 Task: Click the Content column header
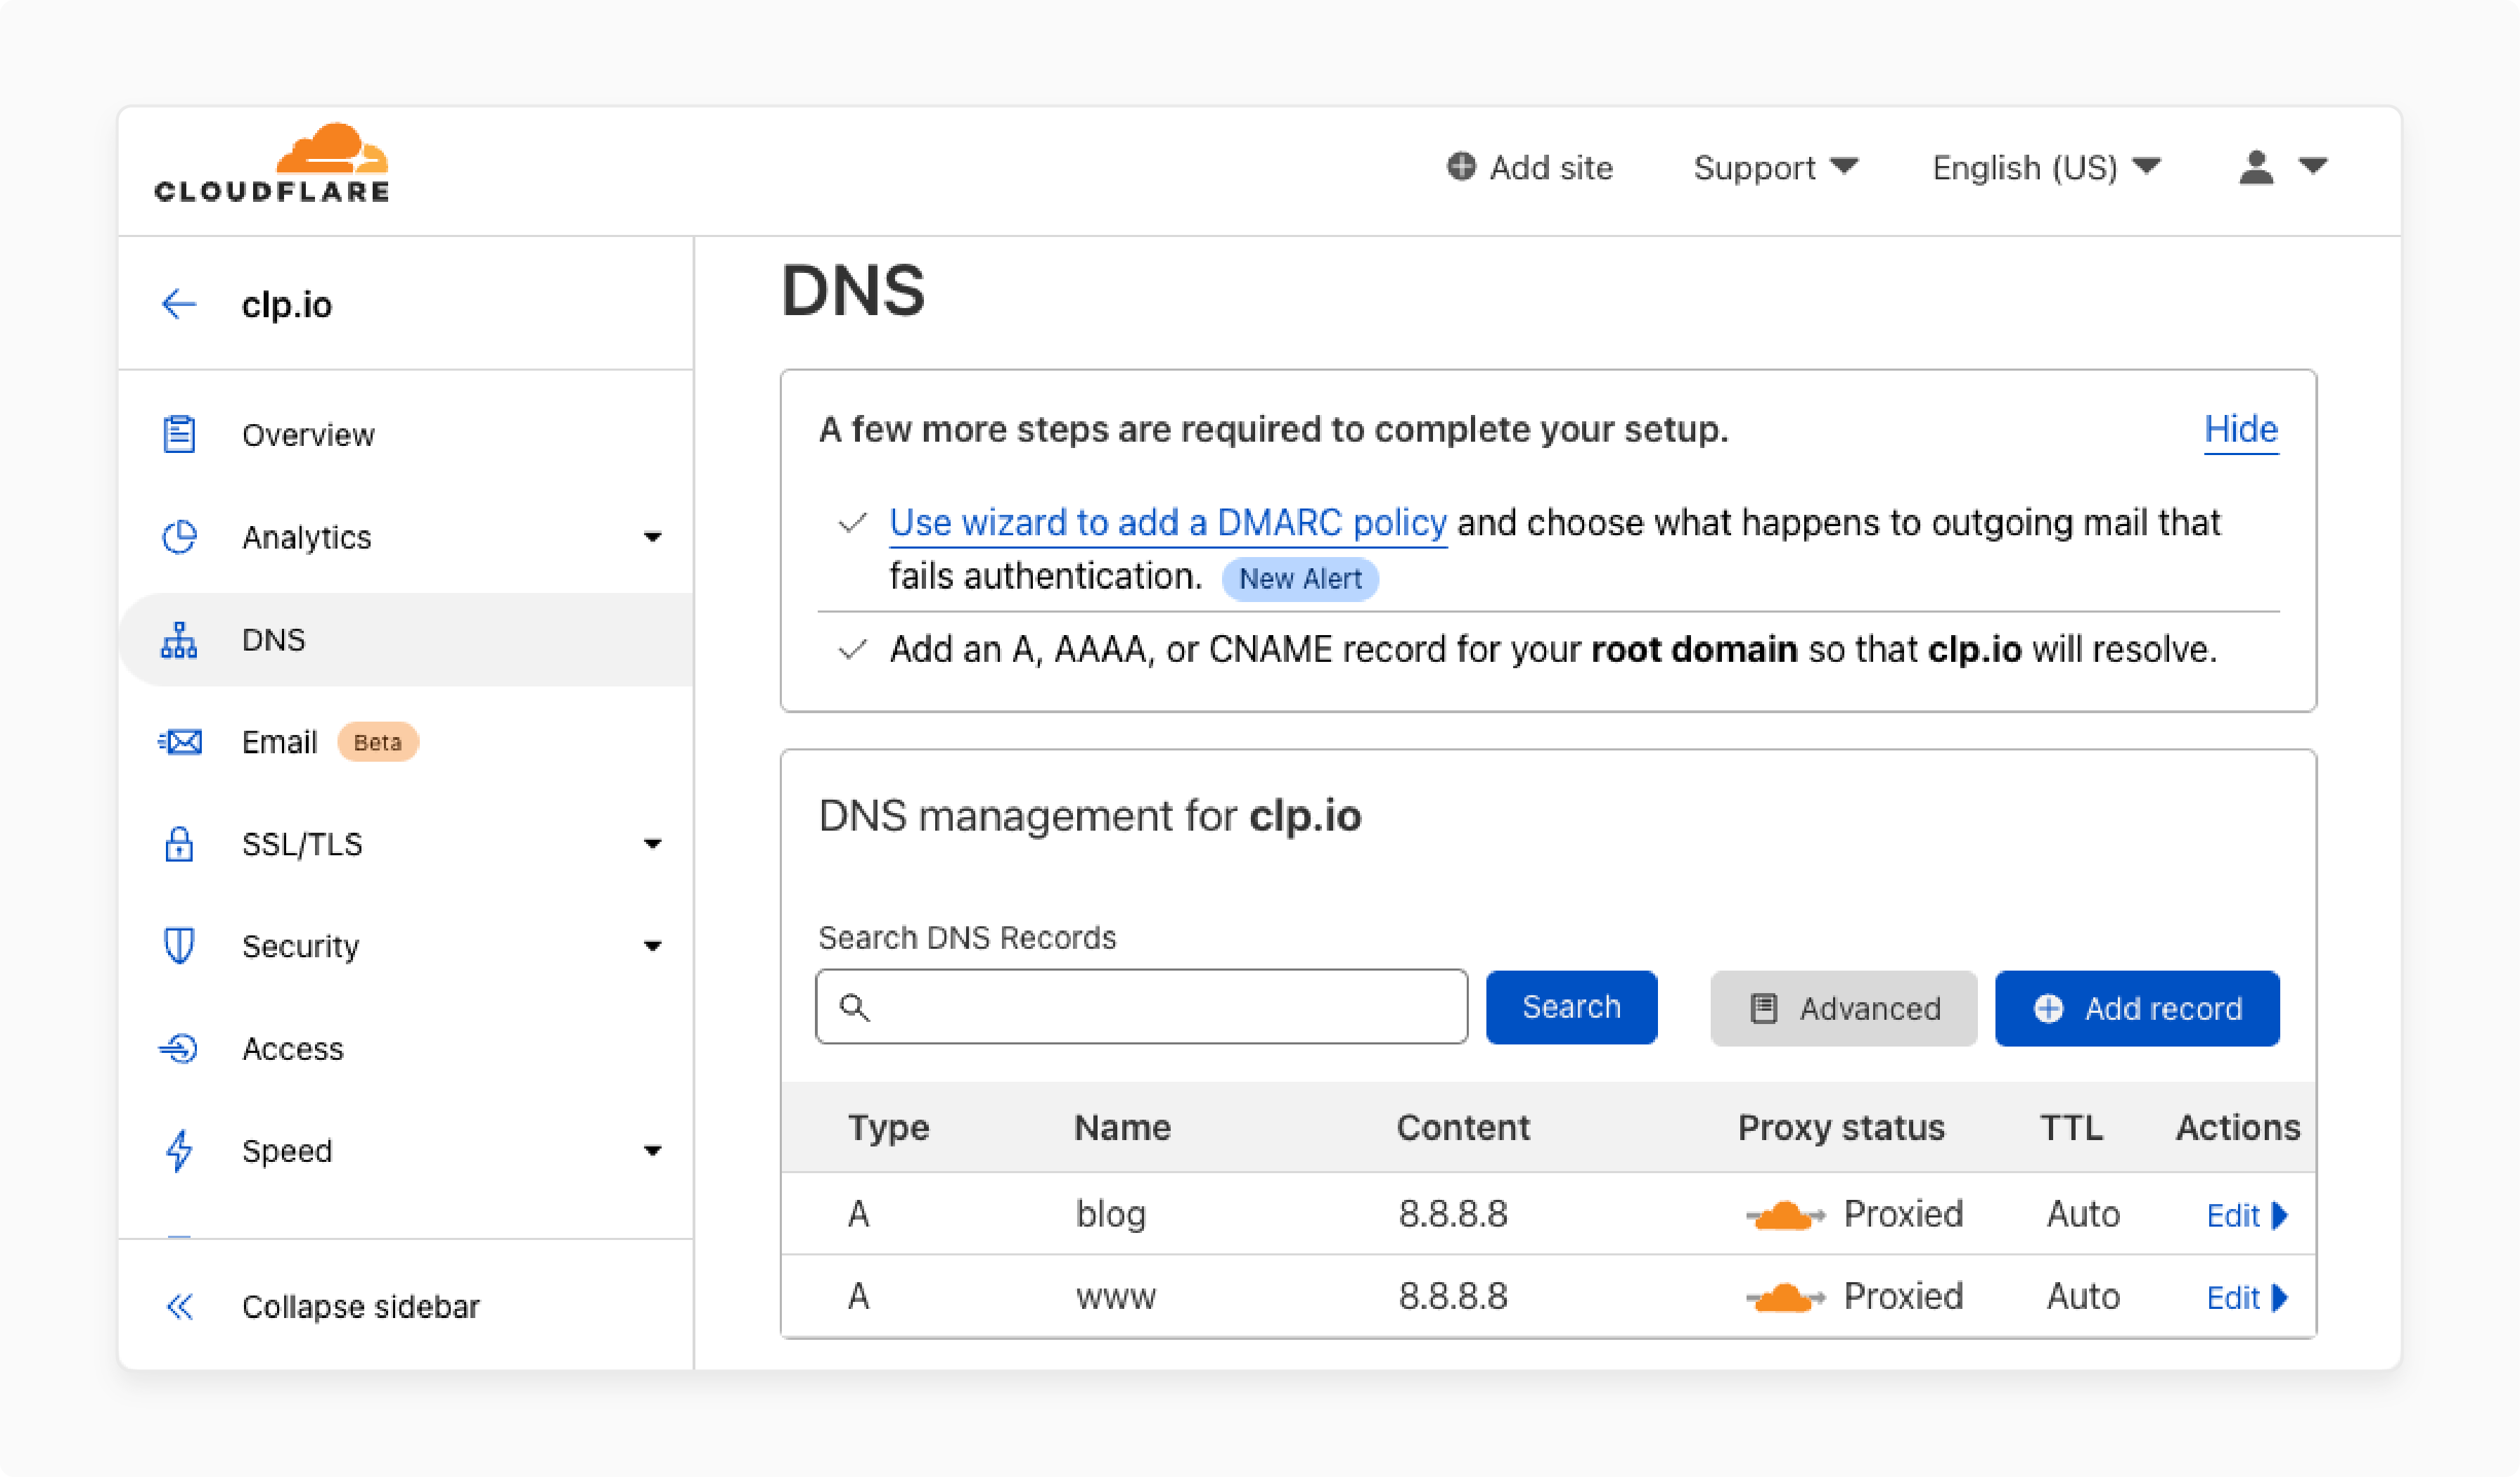pyautogui.click(x=1463, y=1127)
